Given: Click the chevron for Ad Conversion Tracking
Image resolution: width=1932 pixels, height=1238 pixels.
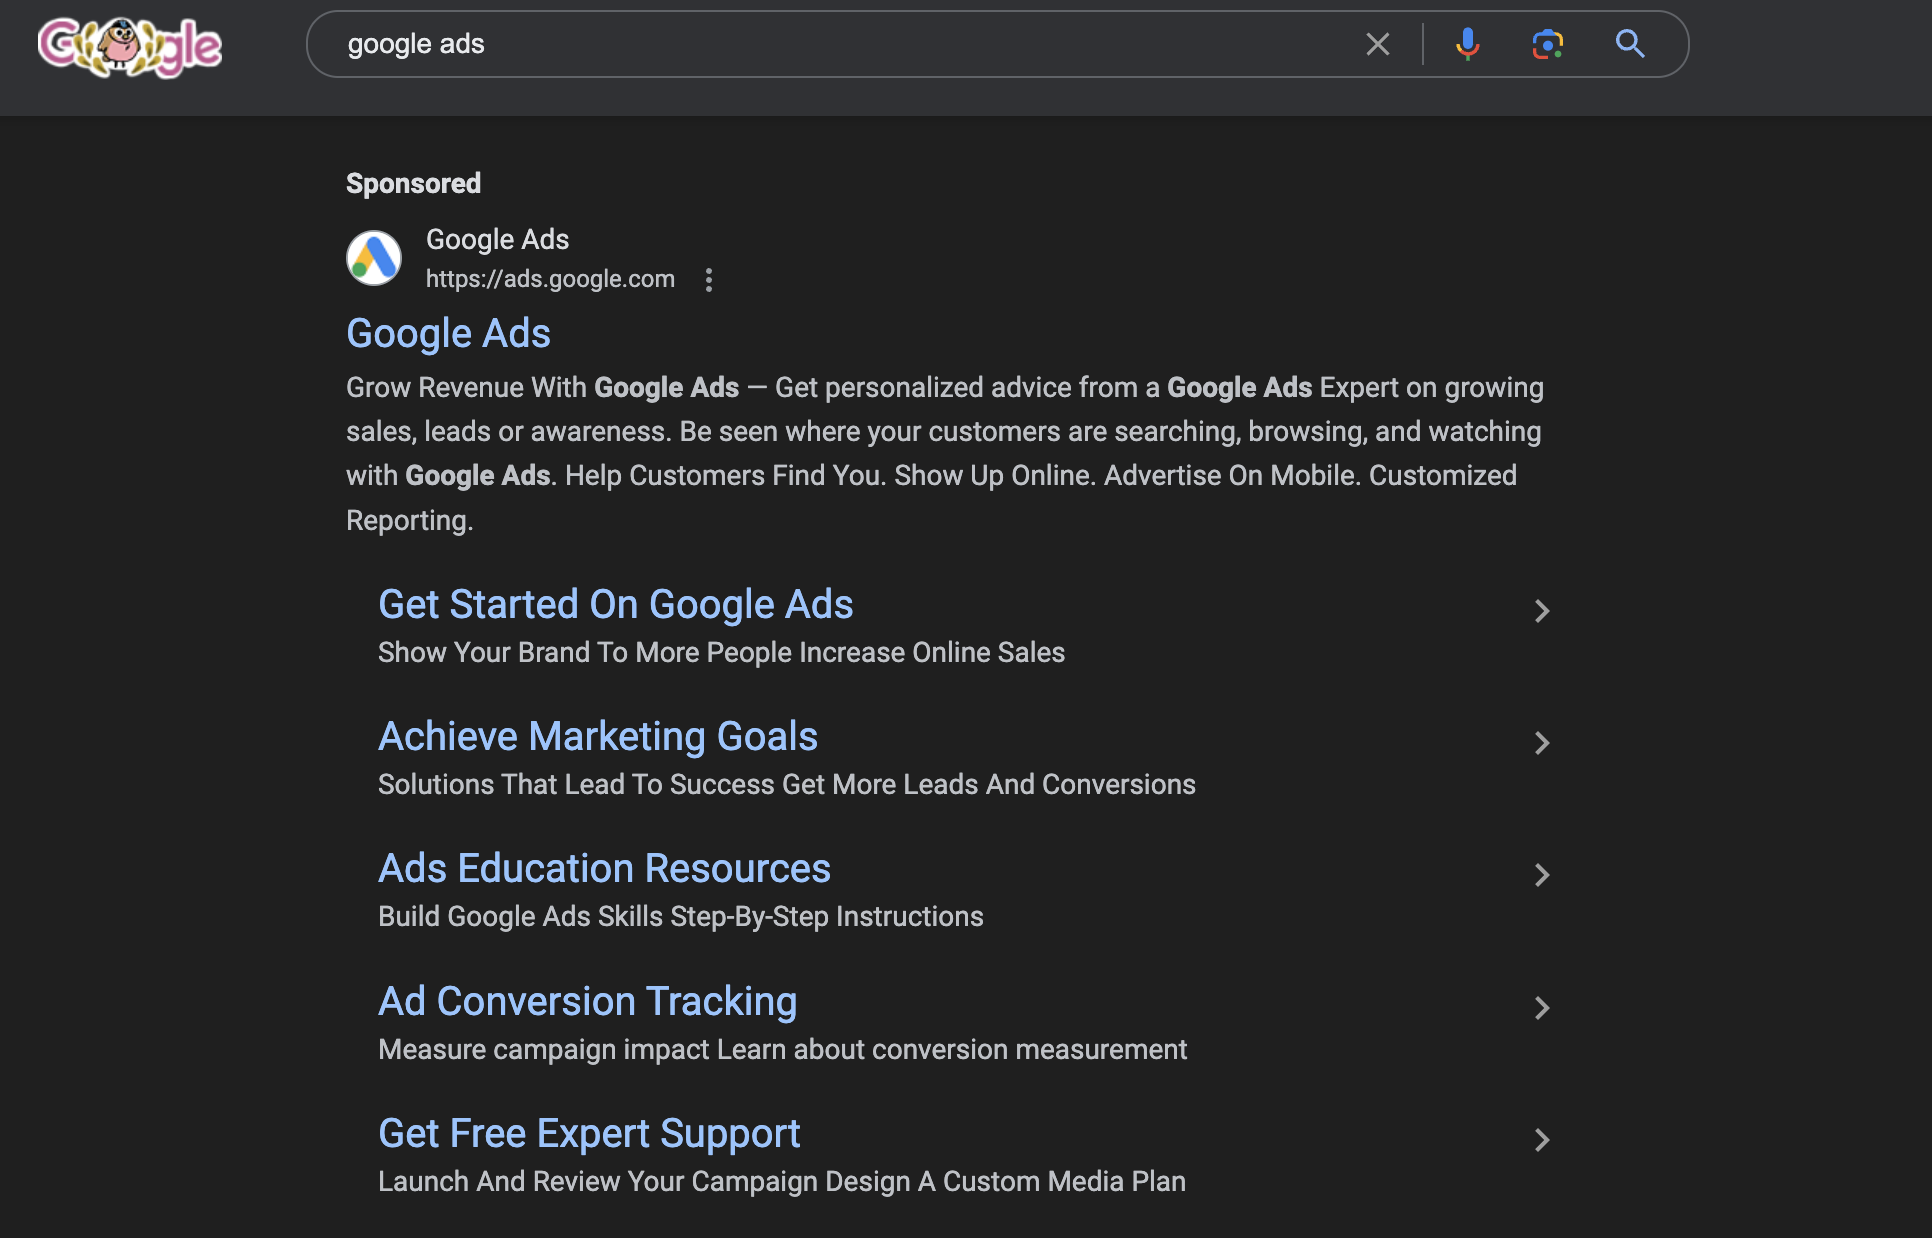Looking at the screenshot, I should coord(1541,1008).
